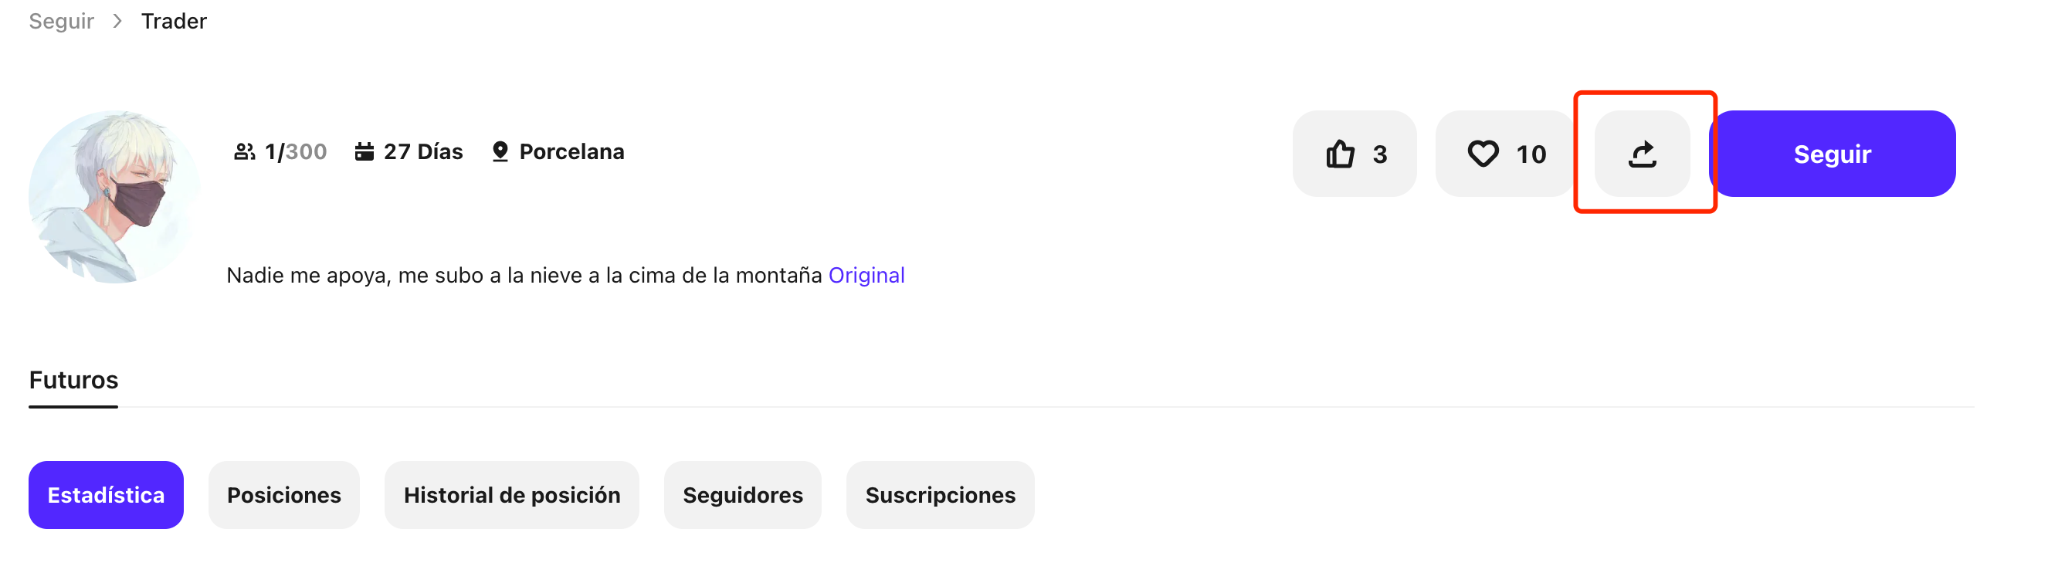View the Suscripciones tab
This screenshot has height=565, width=2048.
point(940,495)
